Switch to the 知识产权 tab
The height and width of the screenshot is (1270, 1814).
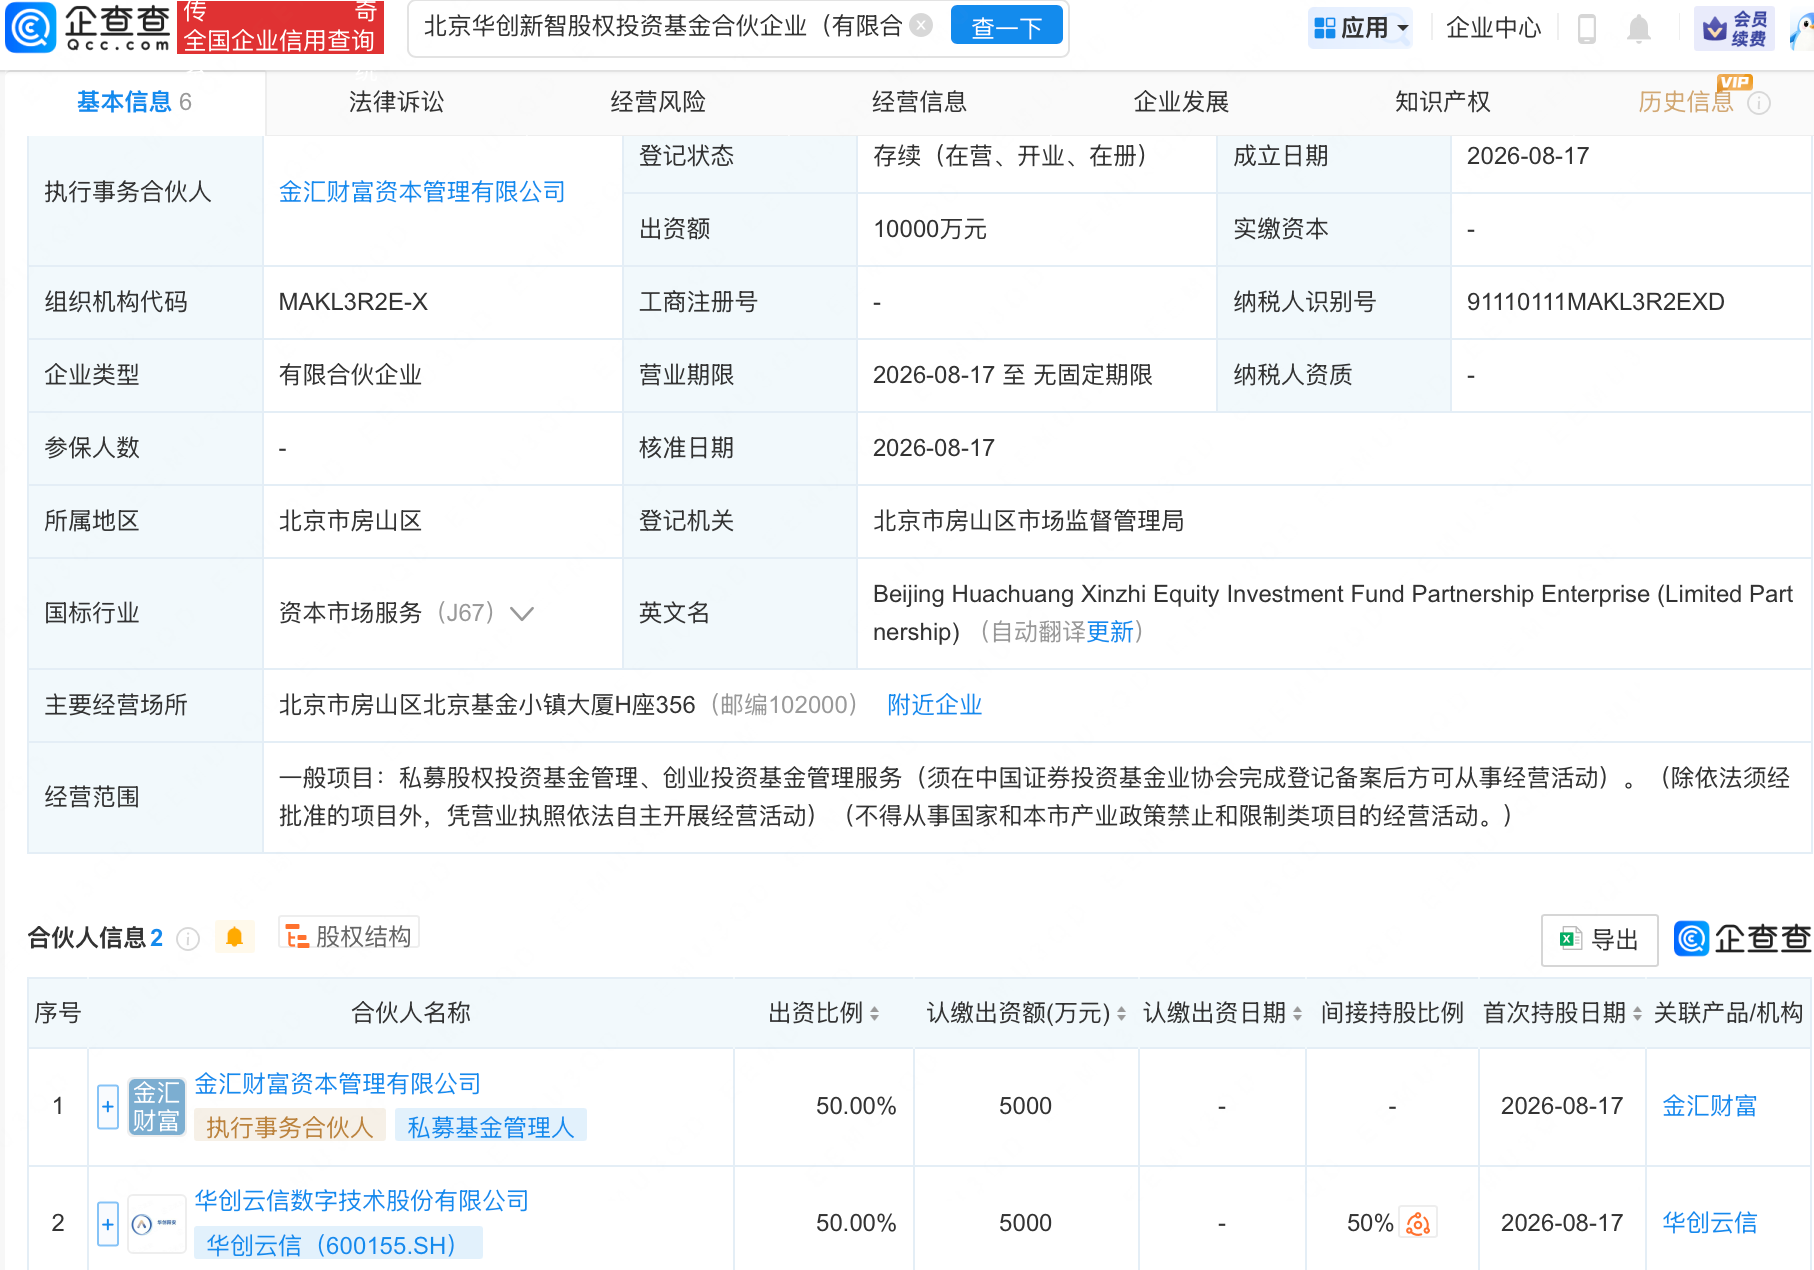click(x=1442, y=102)
